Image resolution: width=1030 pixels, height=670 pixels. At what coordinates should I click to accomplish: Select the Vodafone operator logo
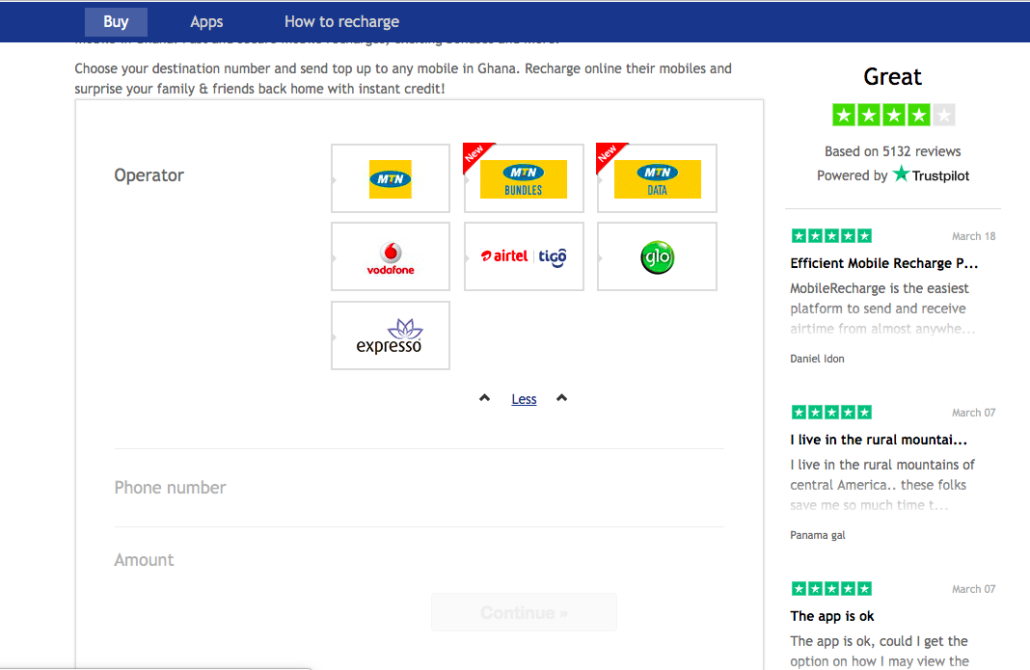[x=390, y=258]
